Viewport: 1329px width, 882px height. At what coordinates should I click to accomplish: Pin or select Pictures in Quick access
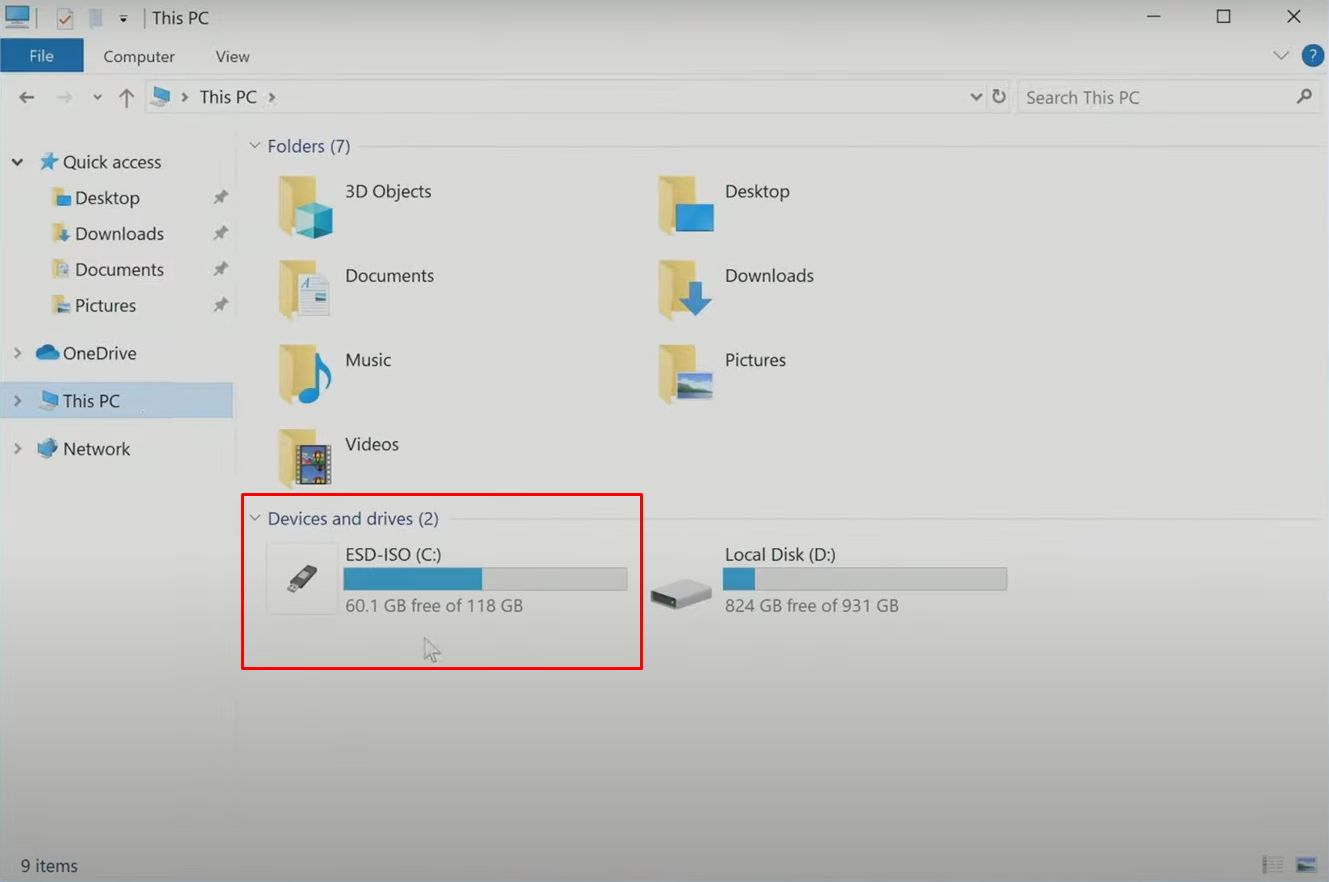pos(105,305)
